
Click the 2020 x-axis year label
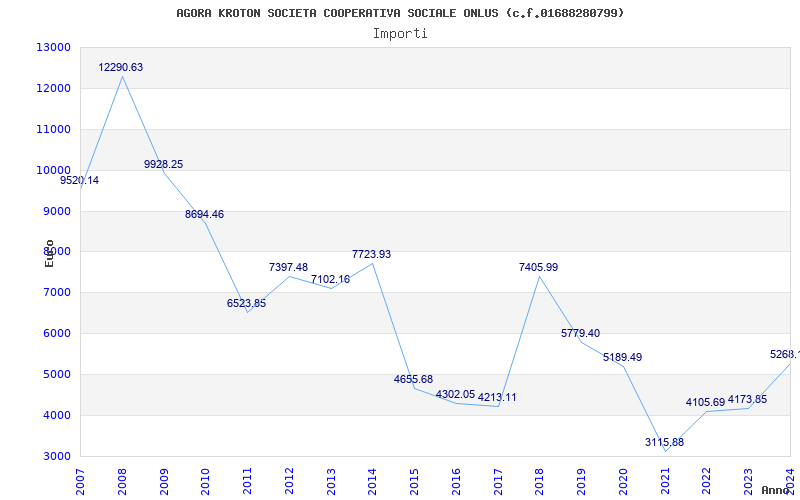pyautogui.click(x=623, y=482)
